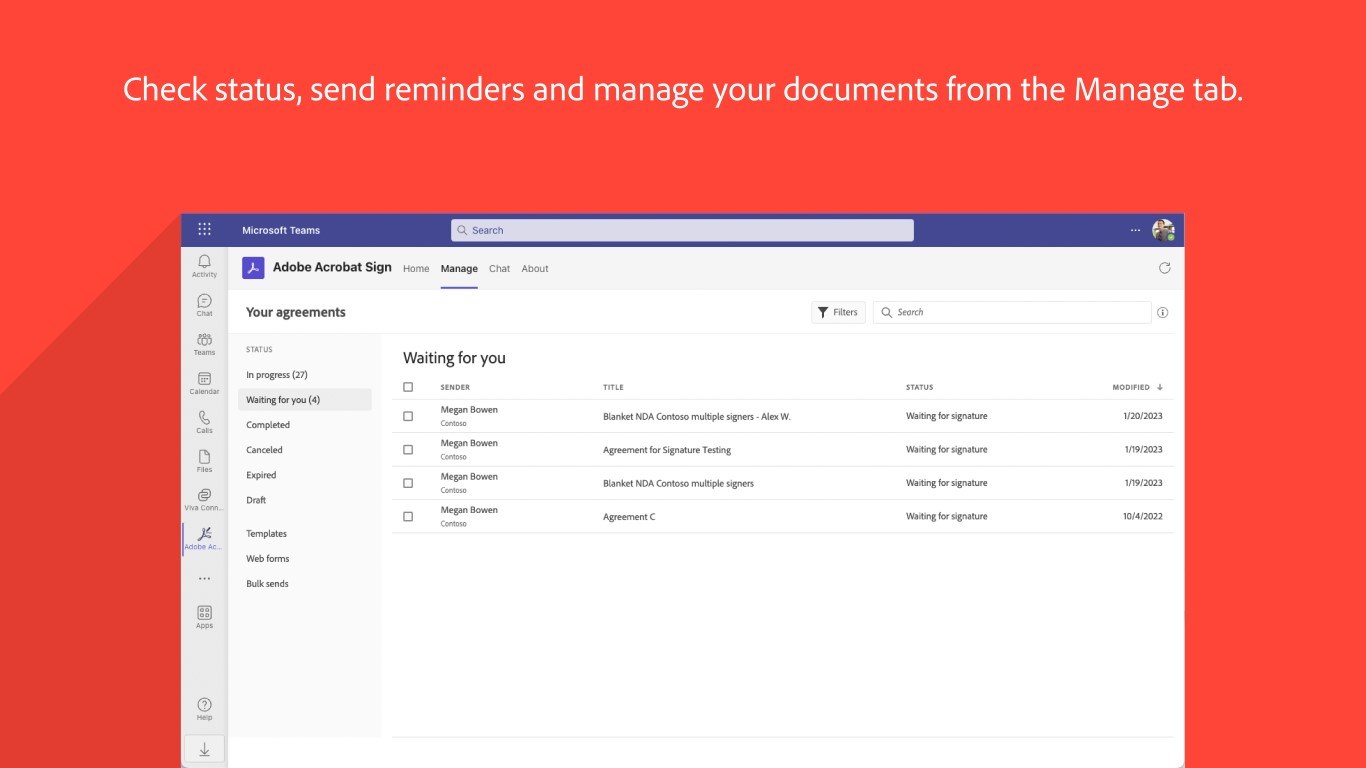Open Teams in the left sidebar
This screenshot has width=1366, height=768.
(204, 344)
